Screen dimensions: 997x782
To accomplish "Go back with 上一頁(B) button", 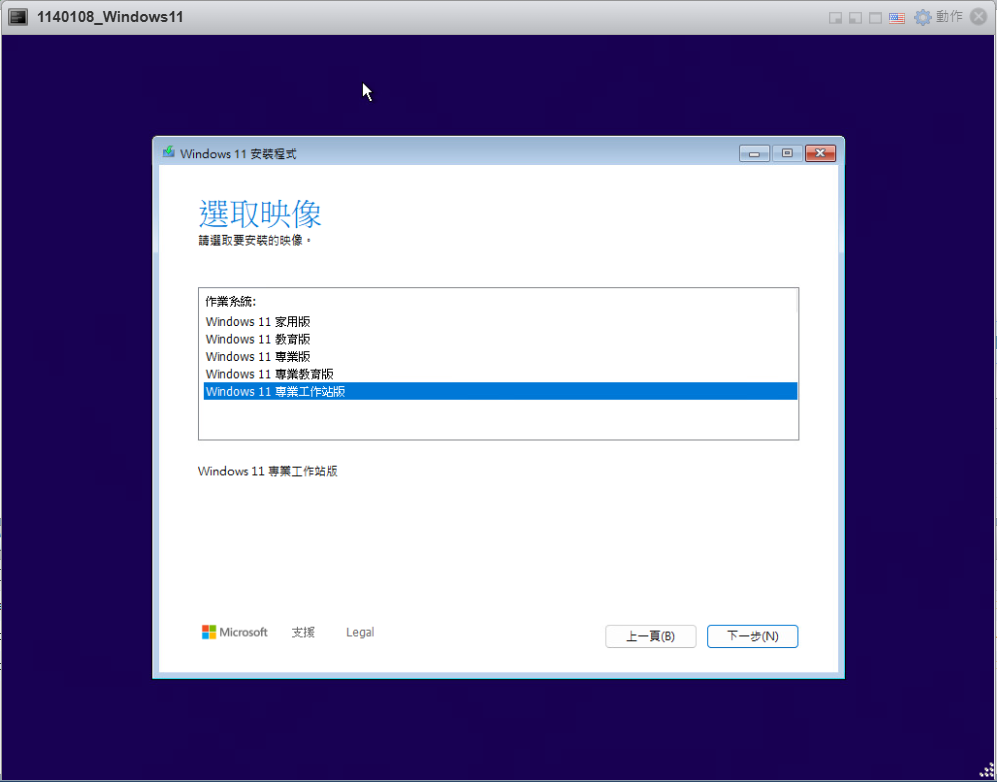I will point(650,636).
